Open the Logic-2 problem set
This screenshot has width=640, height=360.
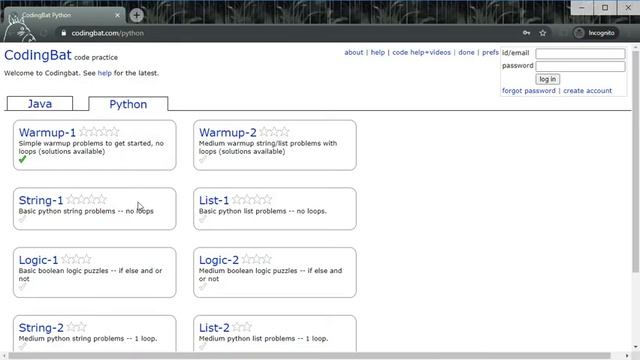tap(219, 260)
